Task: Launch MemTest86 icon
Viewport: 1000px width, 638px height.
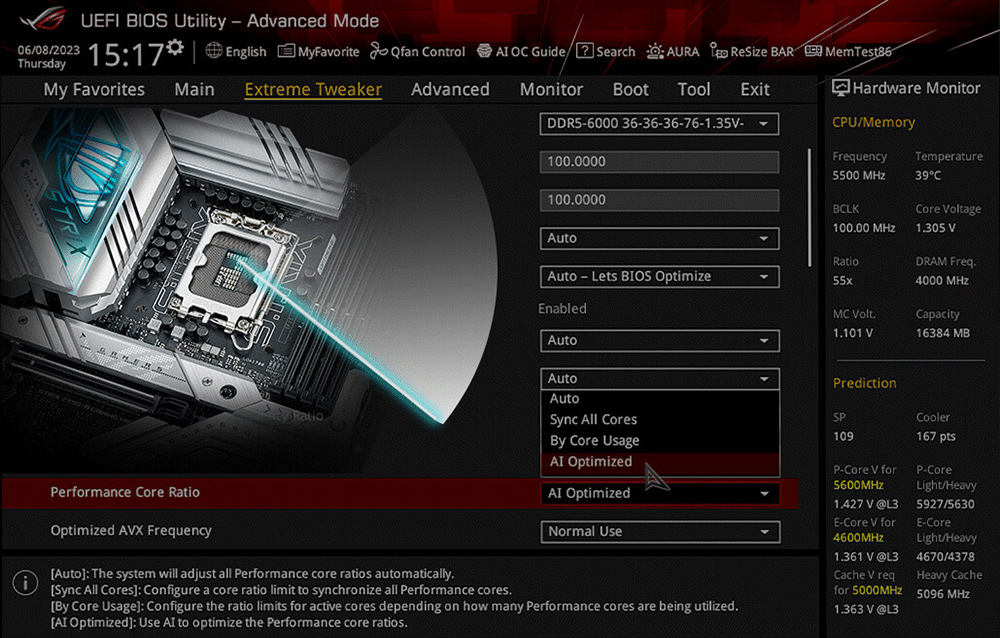Action: click(x=813, y=51)
